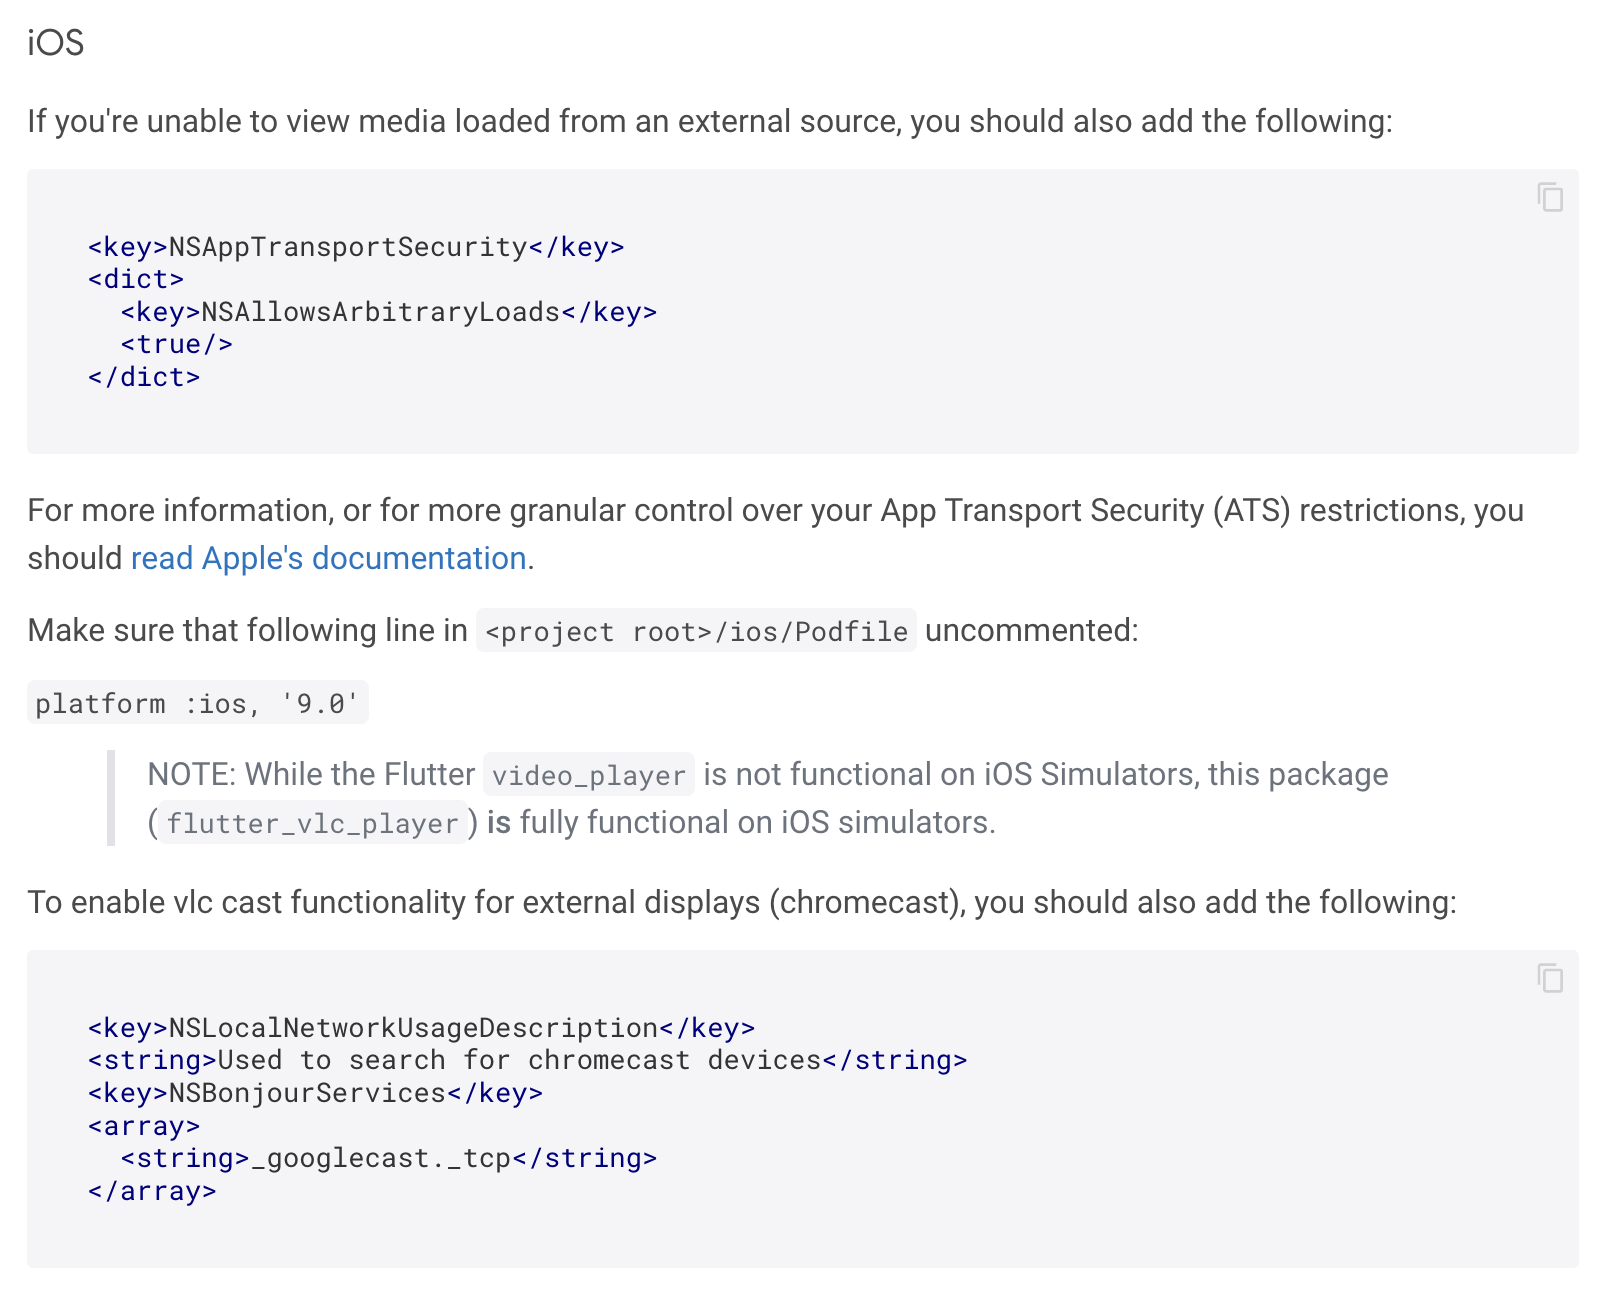Click the <project root>/ios/Podfile inline code
Screen dimensions: 1602x1300
click(696, 631)
